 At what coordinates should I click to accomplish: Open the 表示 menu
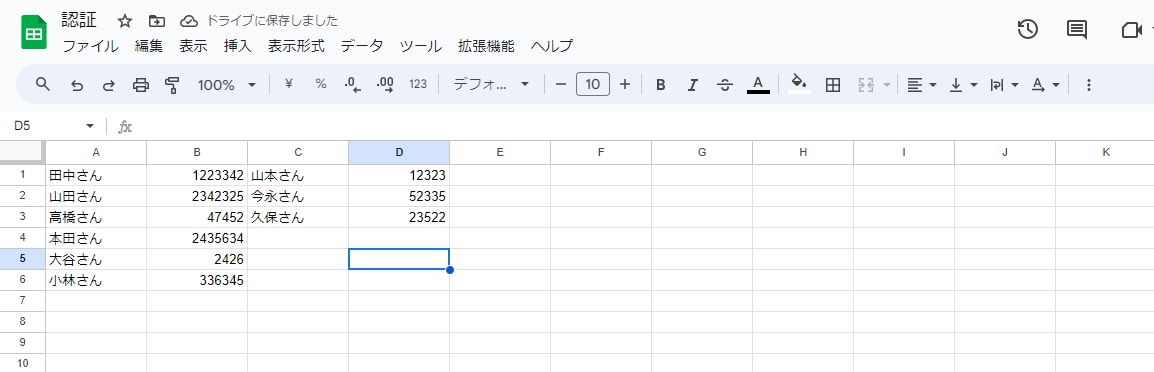tap(193, 46)
